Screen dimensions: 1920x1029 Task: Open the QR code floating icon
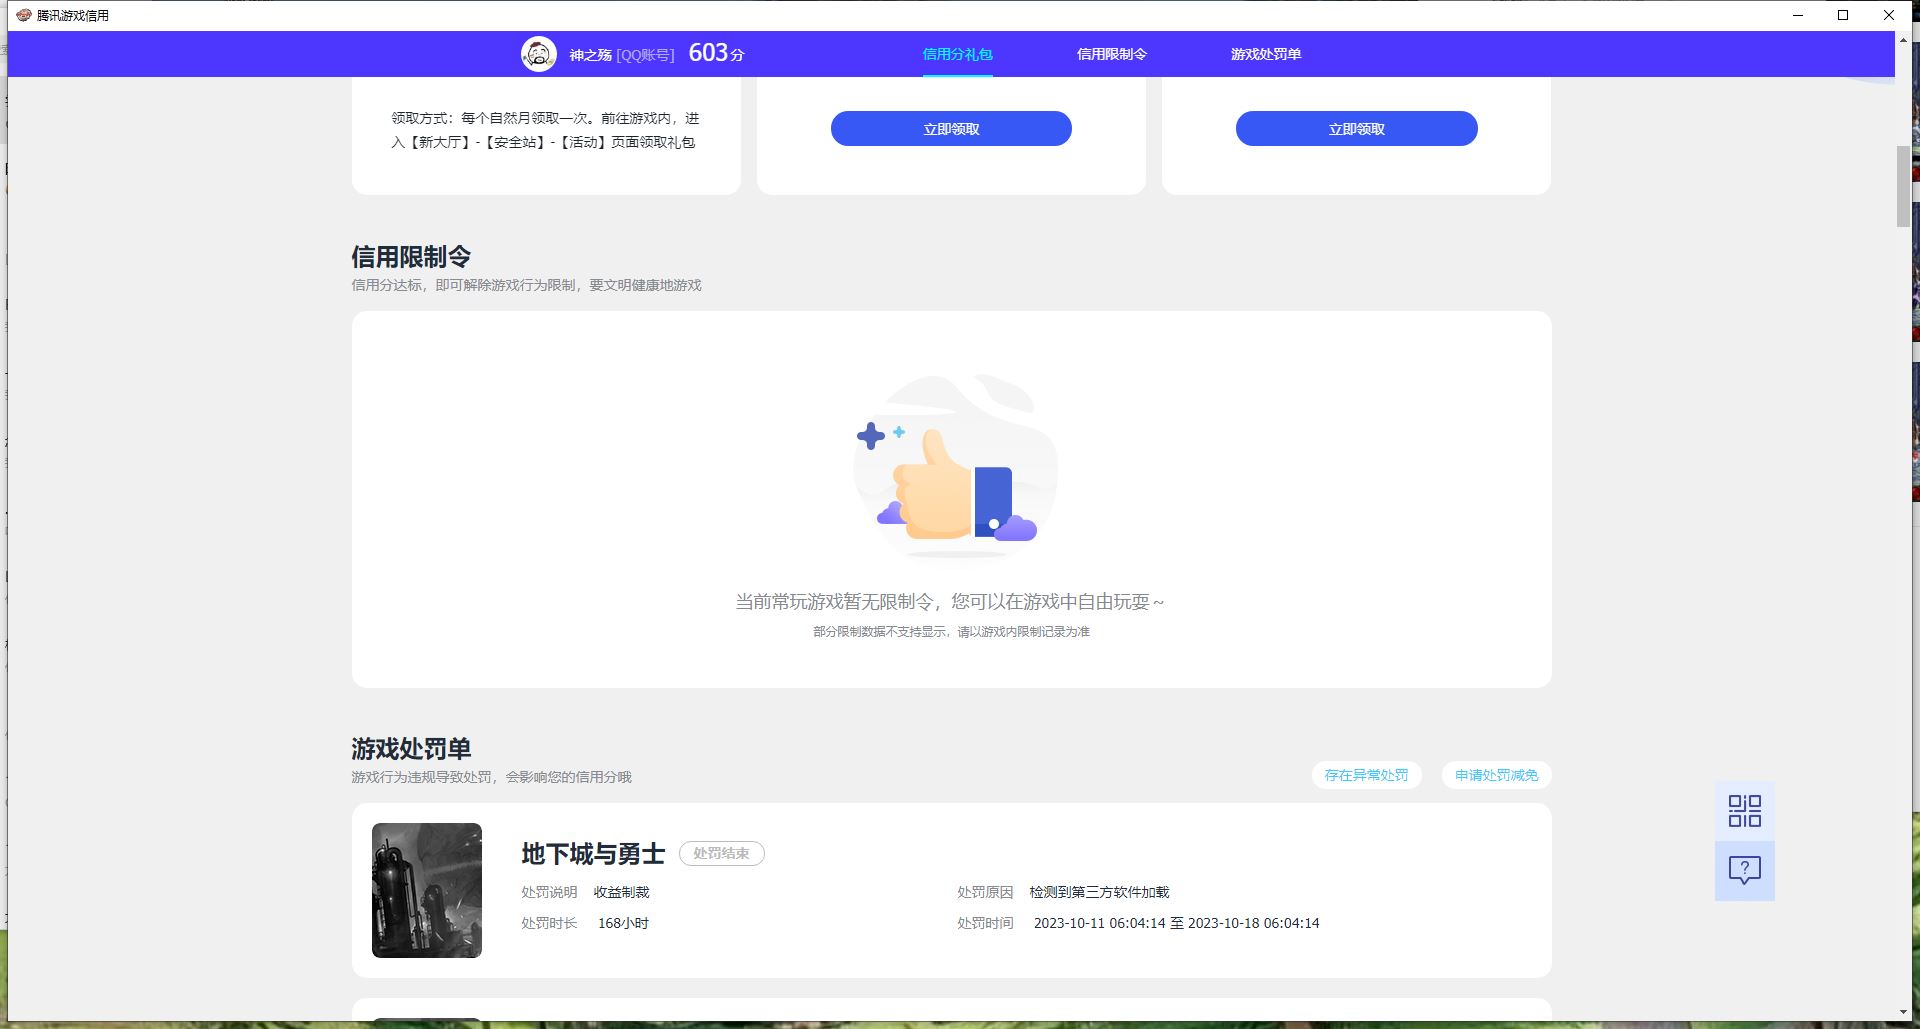click(1744, 811)
